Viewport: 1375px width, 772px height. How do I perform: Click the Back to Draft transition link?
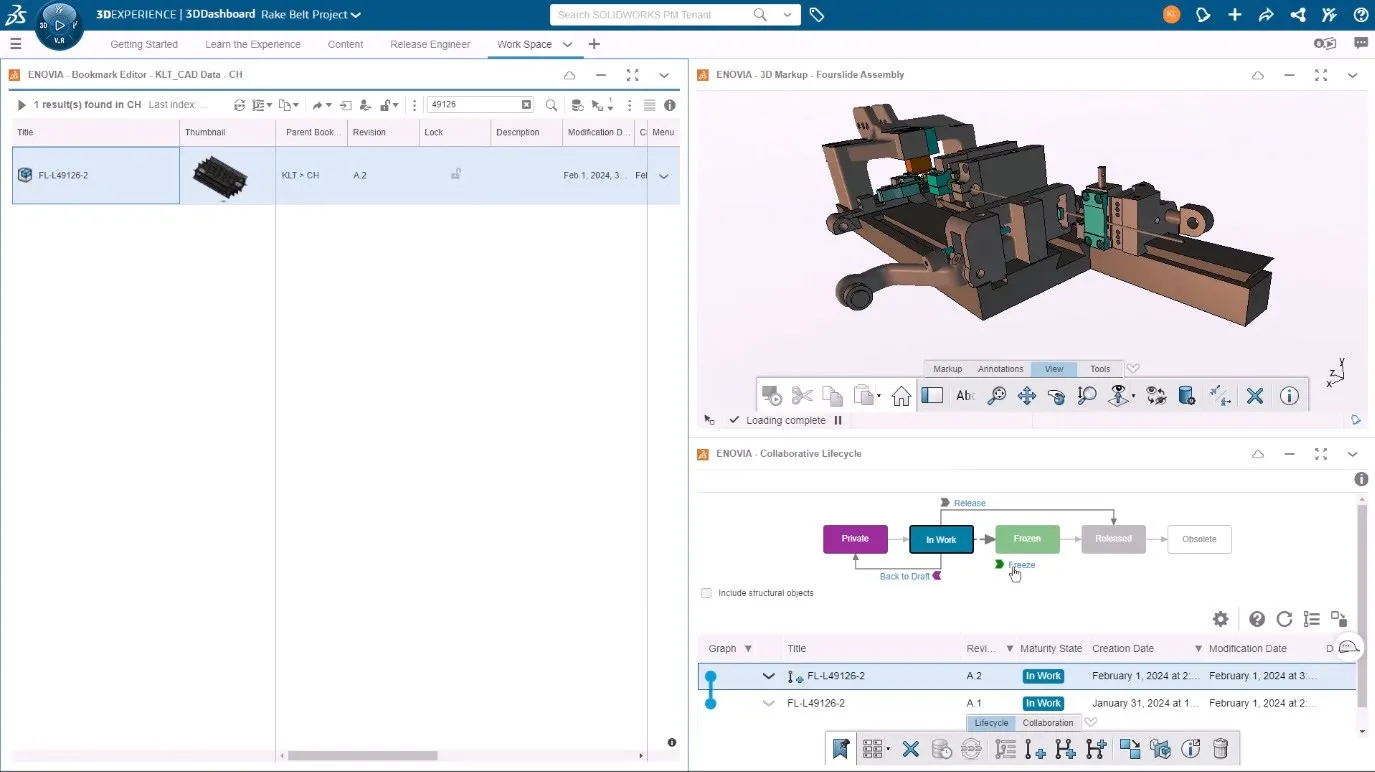904,576
